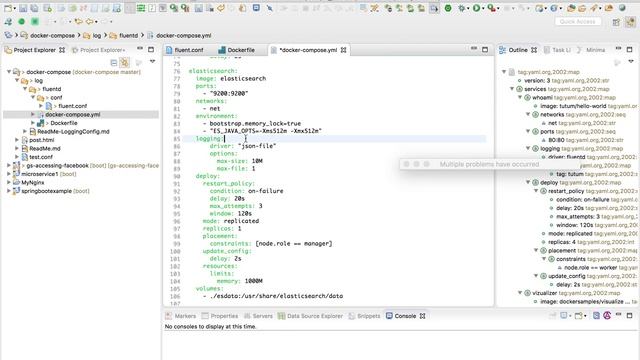Click the Collapse All icon in Project Explorer
Screen dimensions: 640x360
click(x=114, y=62)
